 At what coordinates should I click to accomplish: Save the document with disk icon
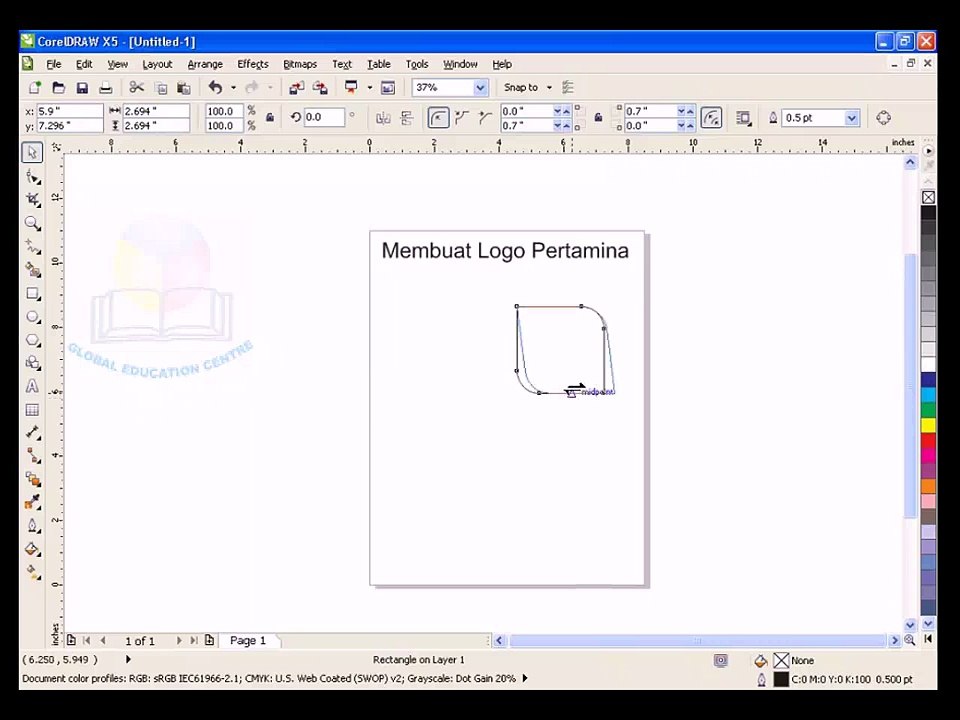82,88
